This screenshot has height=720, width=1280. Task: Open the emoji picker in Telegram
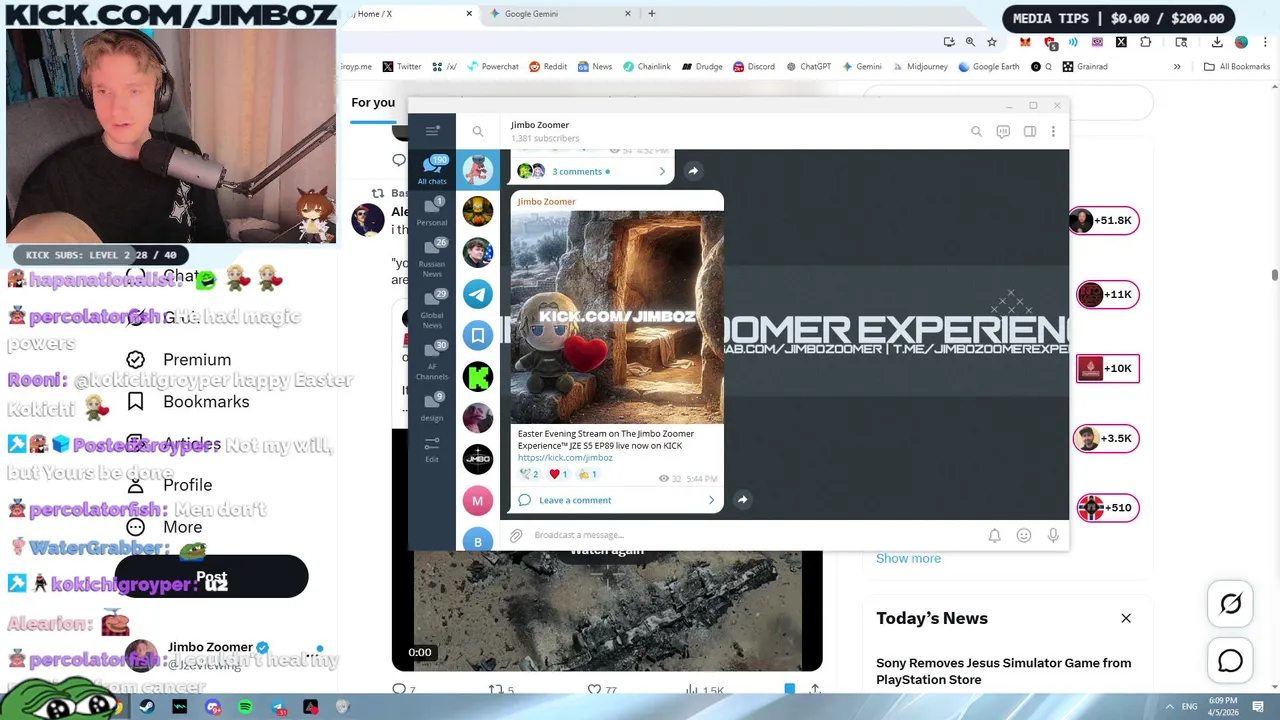tap(1024, 535)
